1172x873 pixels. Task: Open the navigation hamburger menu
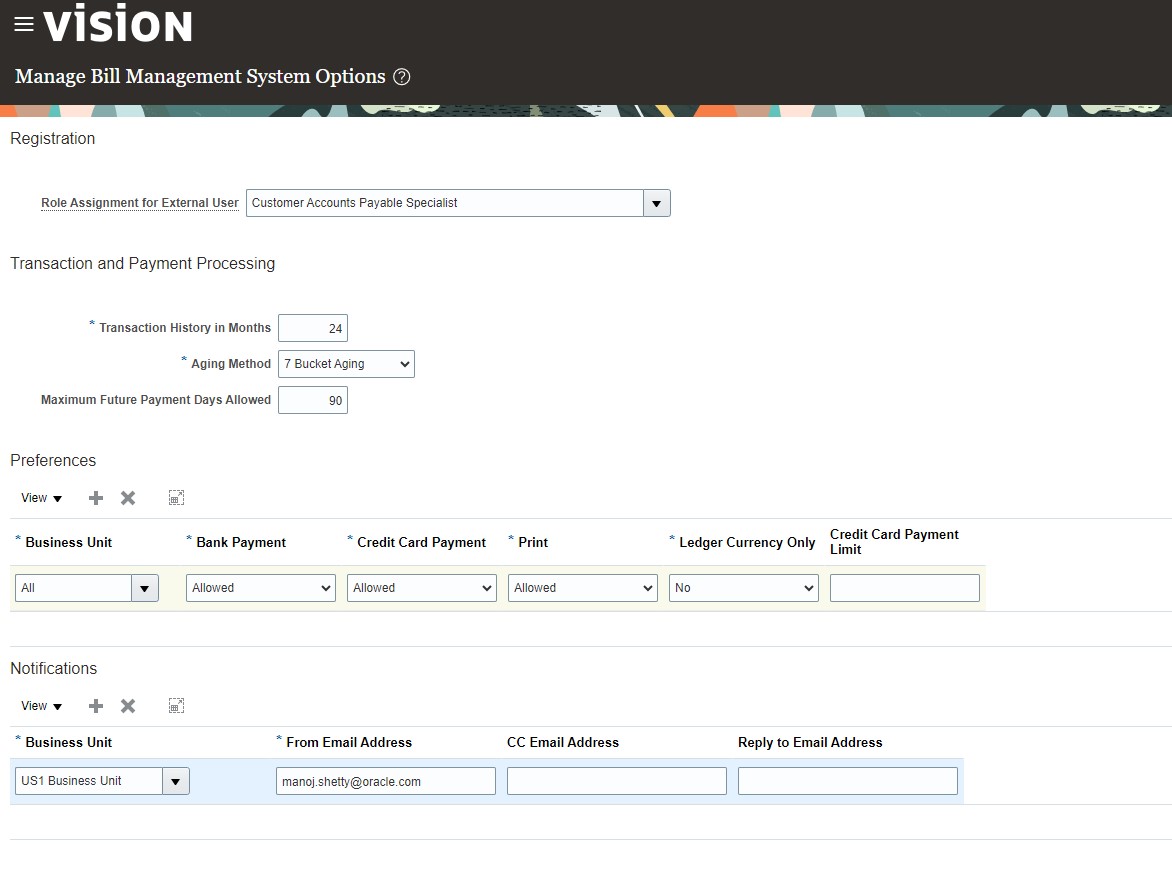click(24, 23)
